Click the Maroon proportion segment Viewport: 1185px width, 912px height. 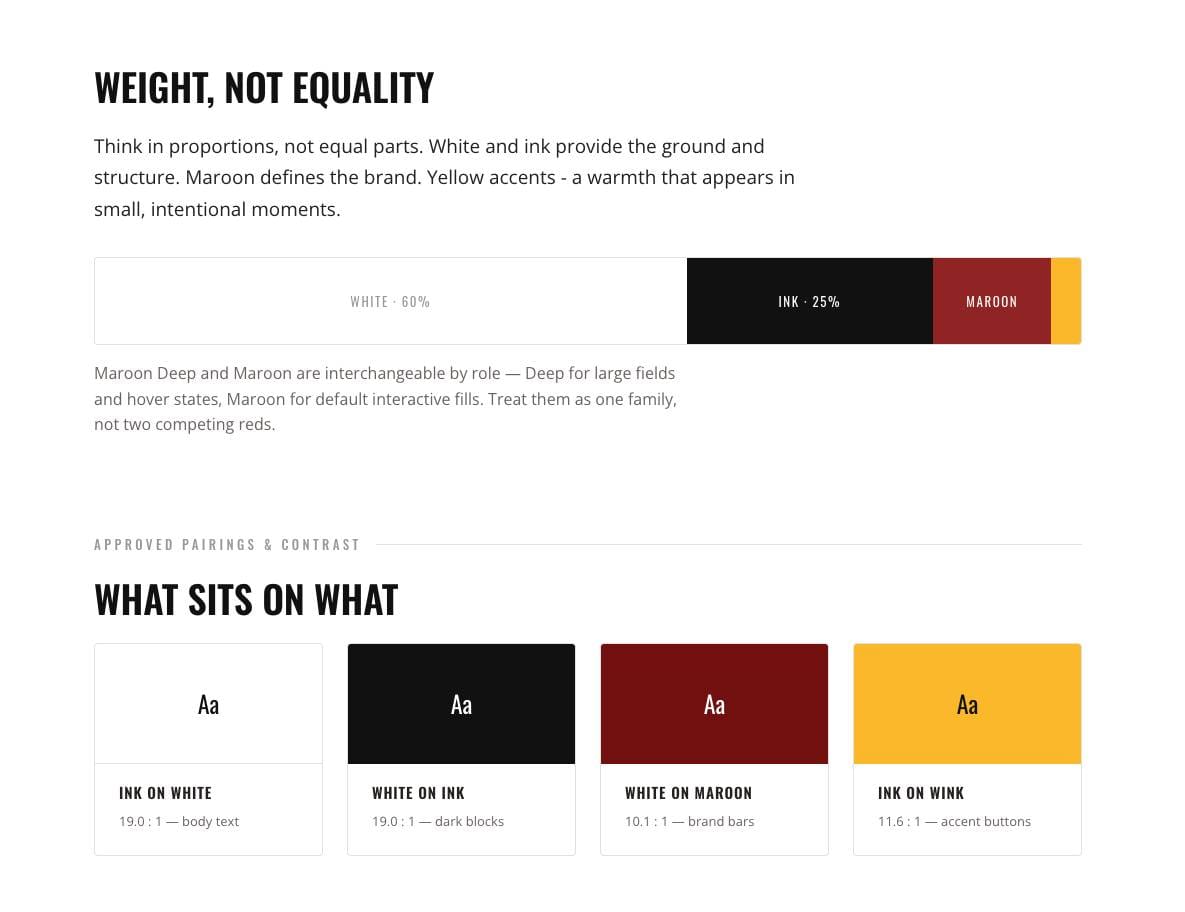992,301
